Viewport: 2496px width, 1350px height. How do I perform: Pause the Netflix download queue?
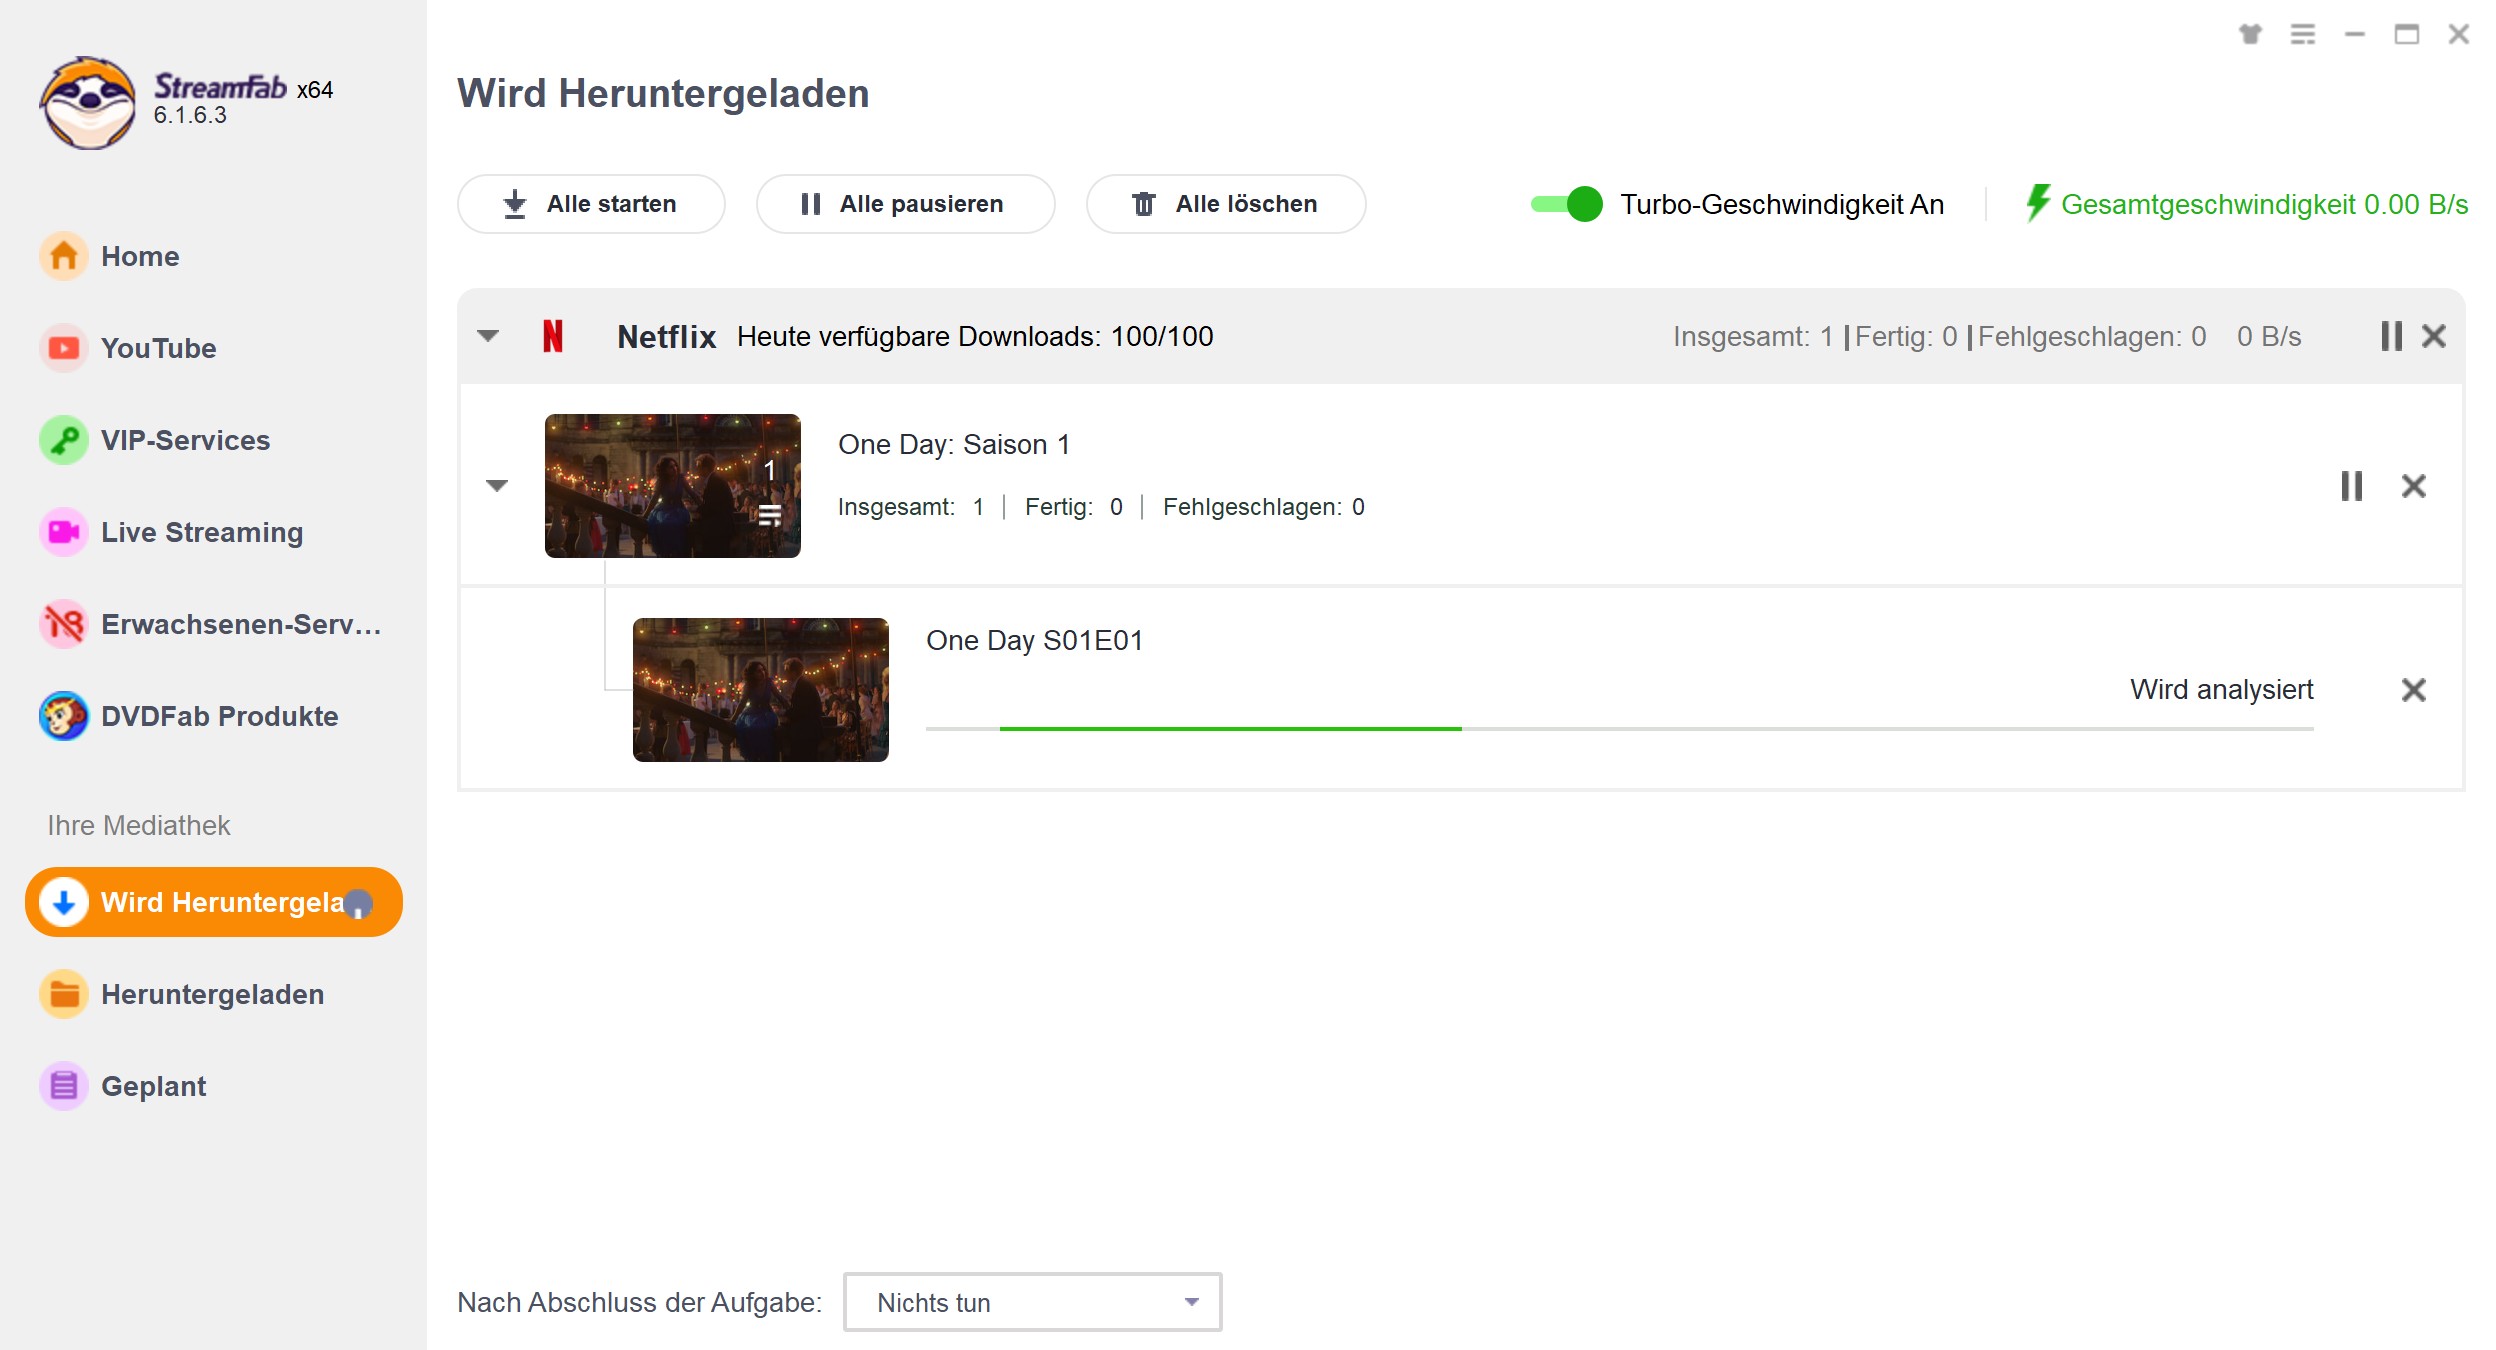2391,336
